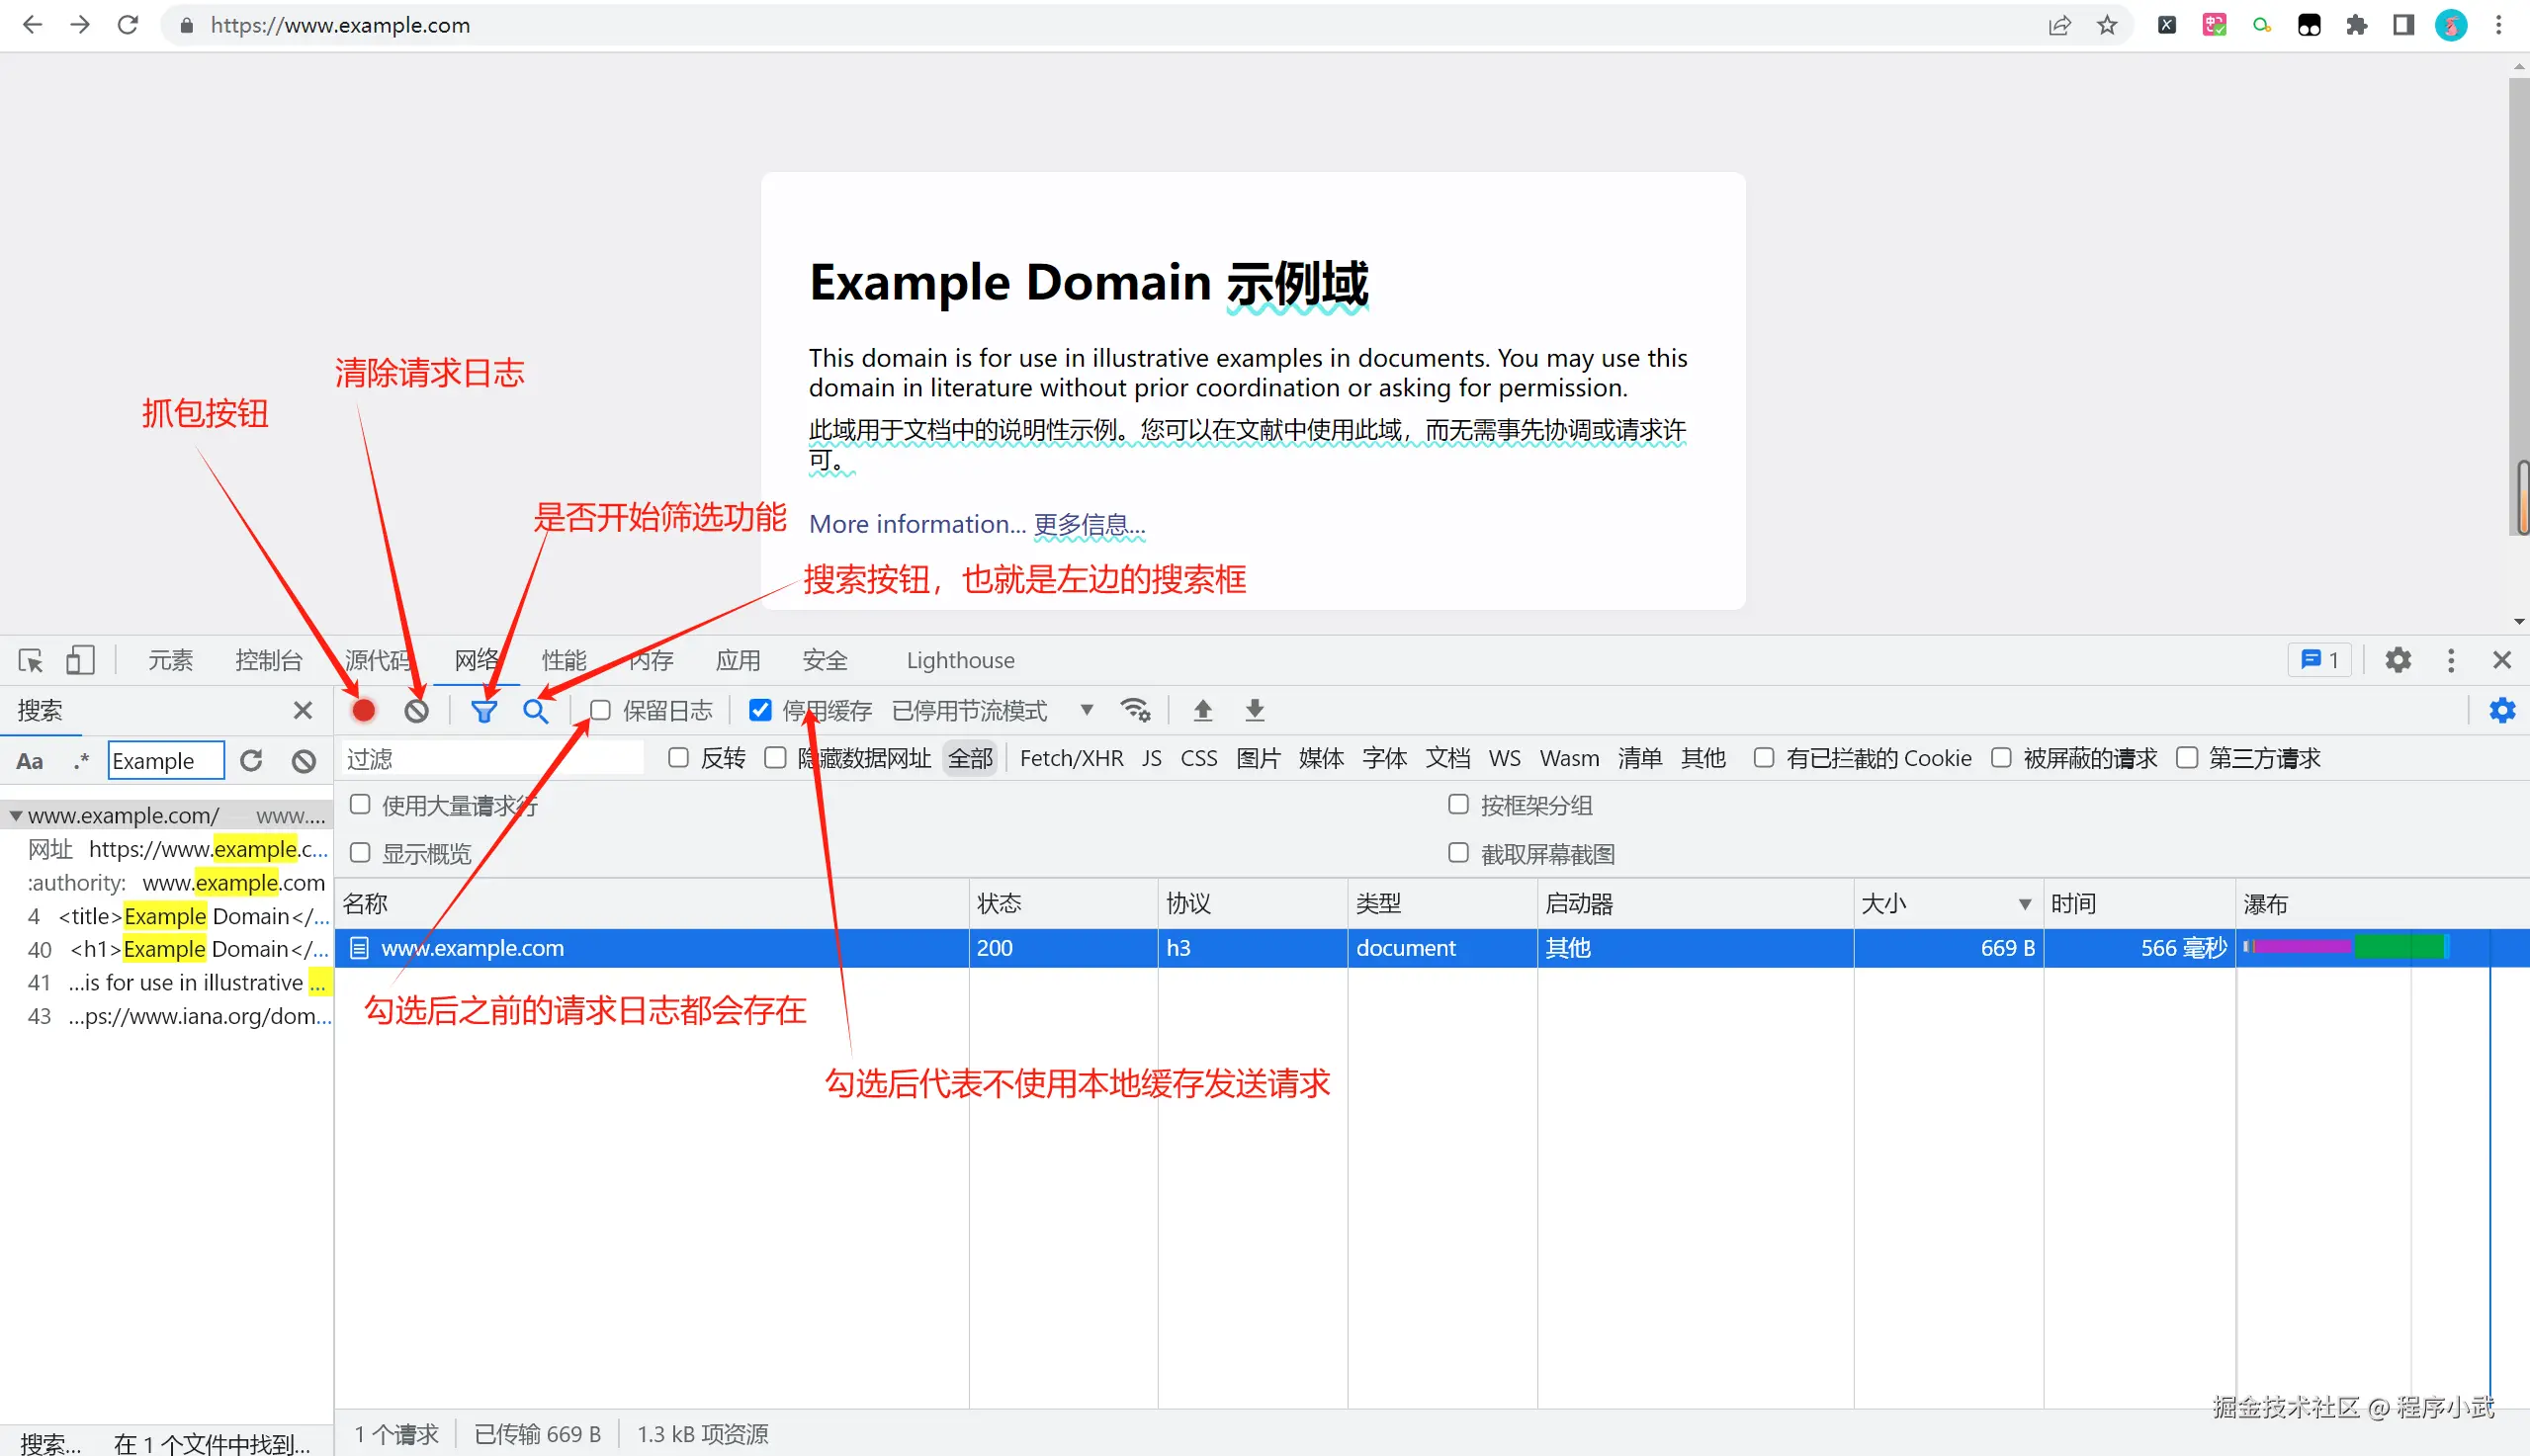
Task: Click the import HAR upload arrow
Action: point(1203,710)
